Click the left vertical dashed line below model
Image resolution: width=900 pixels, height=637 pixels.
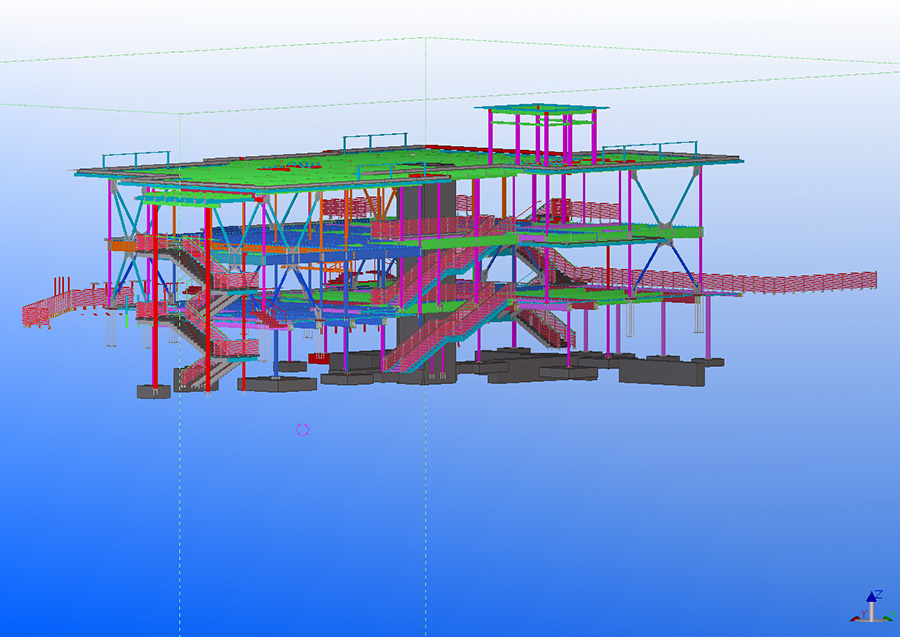click(180, 500)
